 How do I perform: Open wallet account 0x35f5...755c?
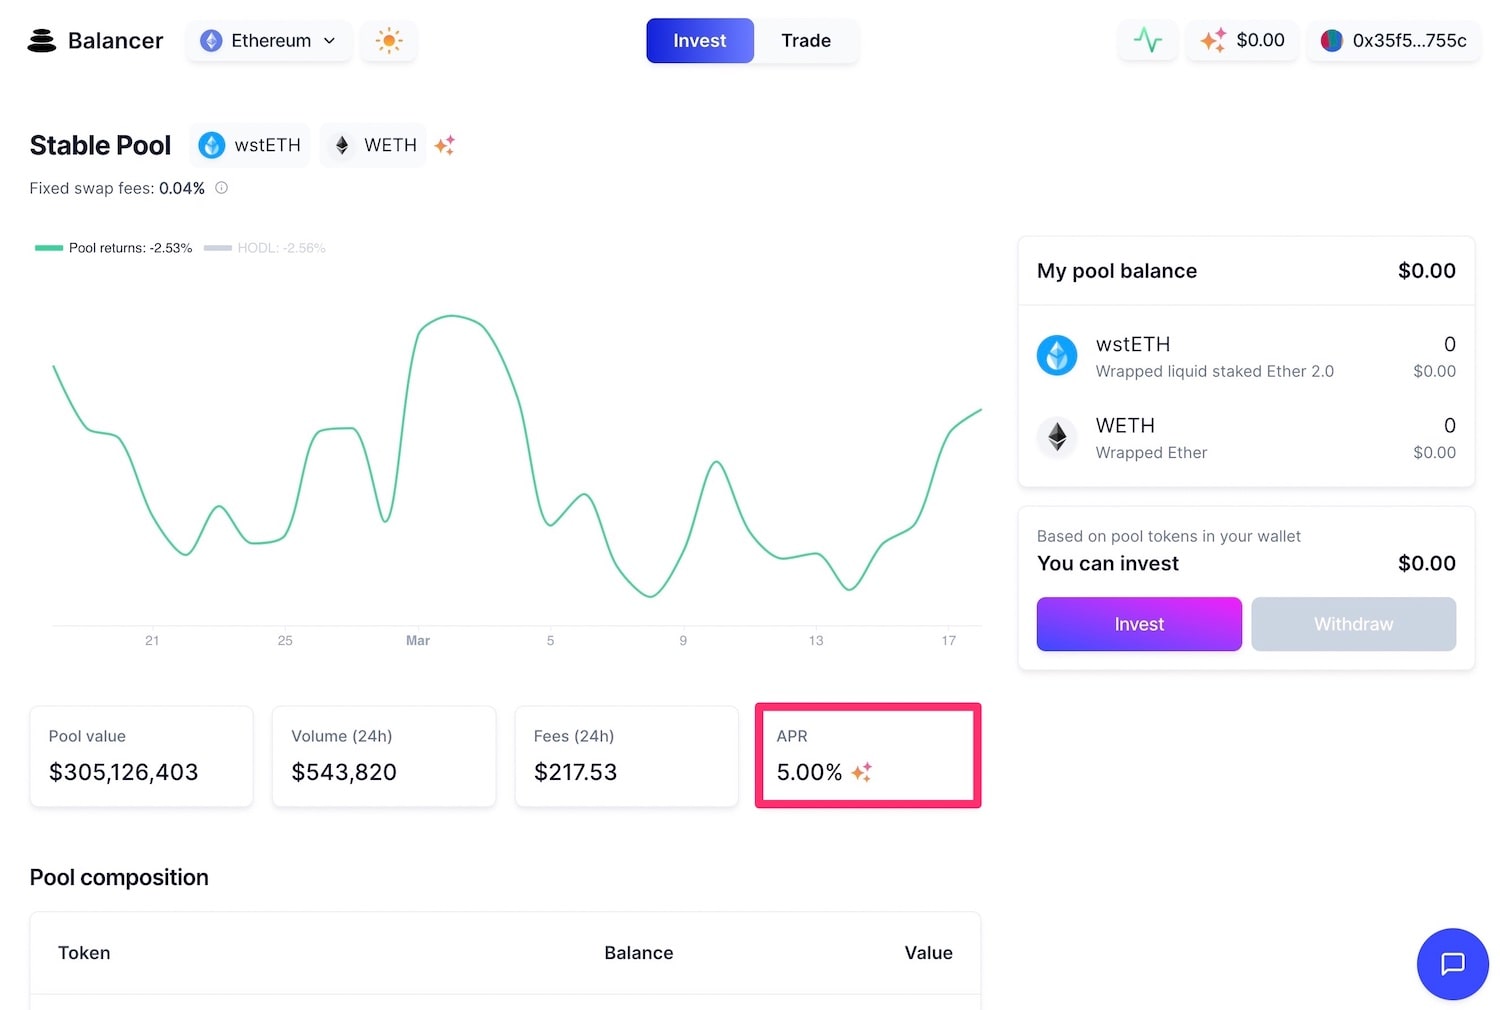(1394, 41)
